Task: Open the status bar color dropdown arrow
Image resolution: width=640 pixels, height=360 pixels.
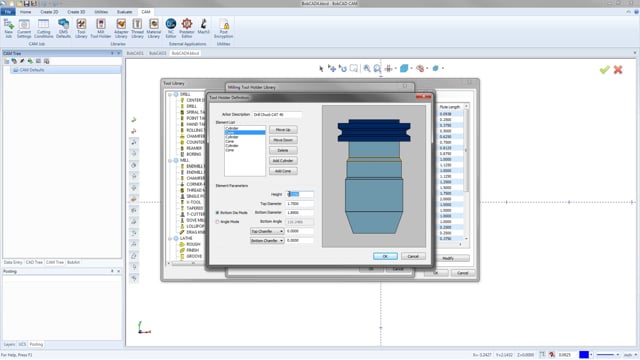Action: pos(591,355)
